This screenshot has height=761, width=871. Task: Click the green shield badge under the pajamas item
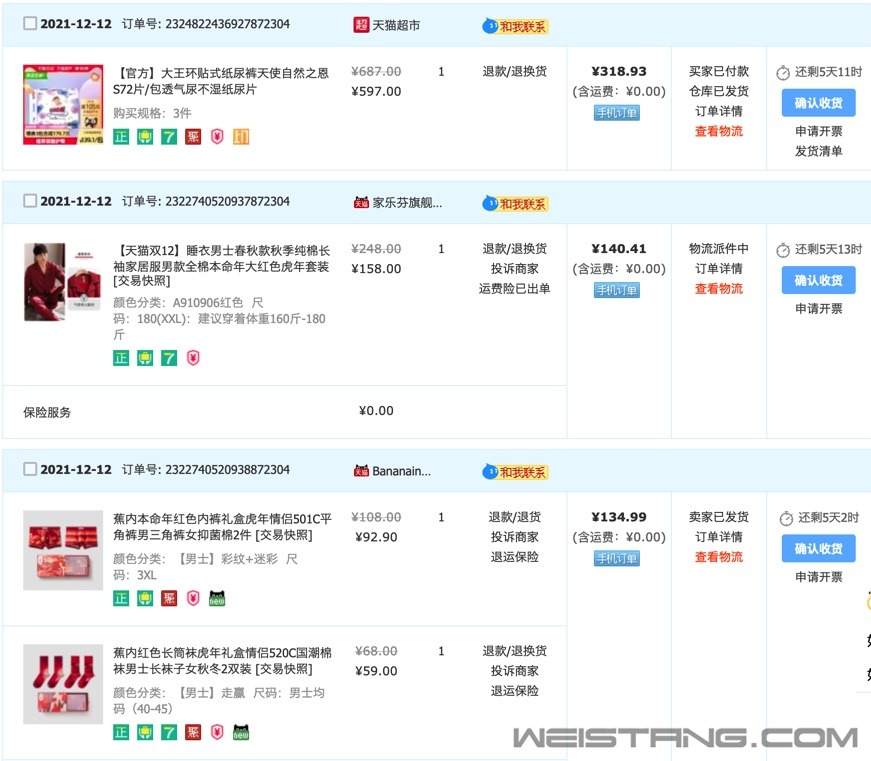[x=145, y=358]
